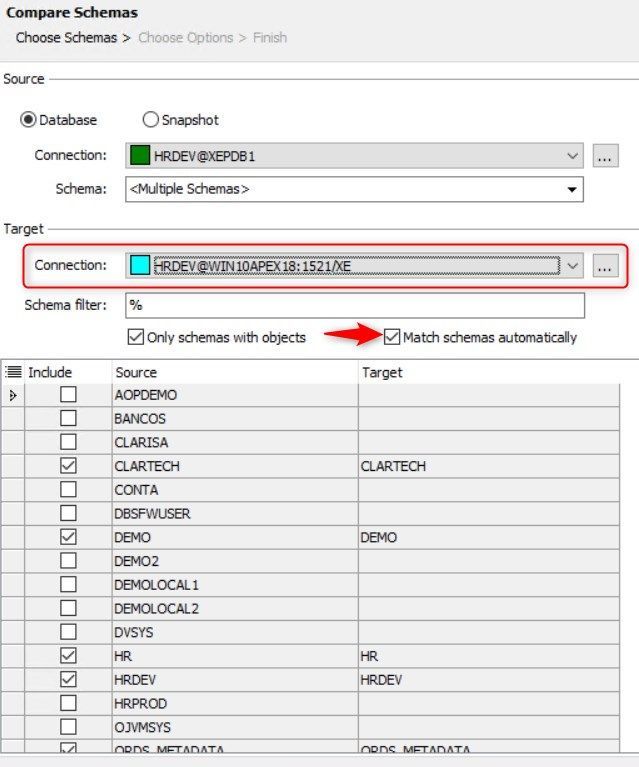Select the DBSFWUSER source cell
Screen dimensions: 639x767
tap(235, 514)
